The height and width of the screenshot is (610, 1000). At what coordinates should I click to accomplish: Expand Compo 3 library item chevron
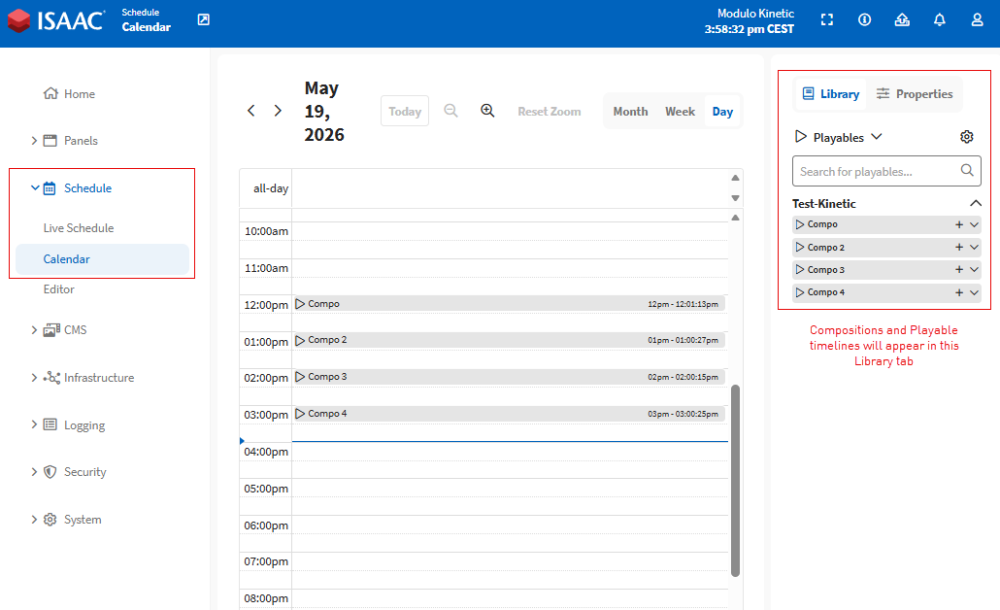click(x=974, y=269)
